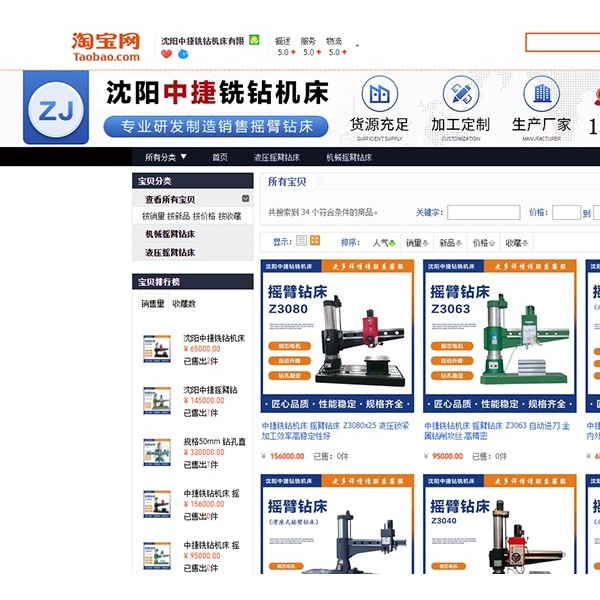The width and height of the screenshot is (600, 600).
Task: Click the 专业研发制造销售摇臂钻床 banner slogan
Action: pyautogui.click(x=216, y=126)
